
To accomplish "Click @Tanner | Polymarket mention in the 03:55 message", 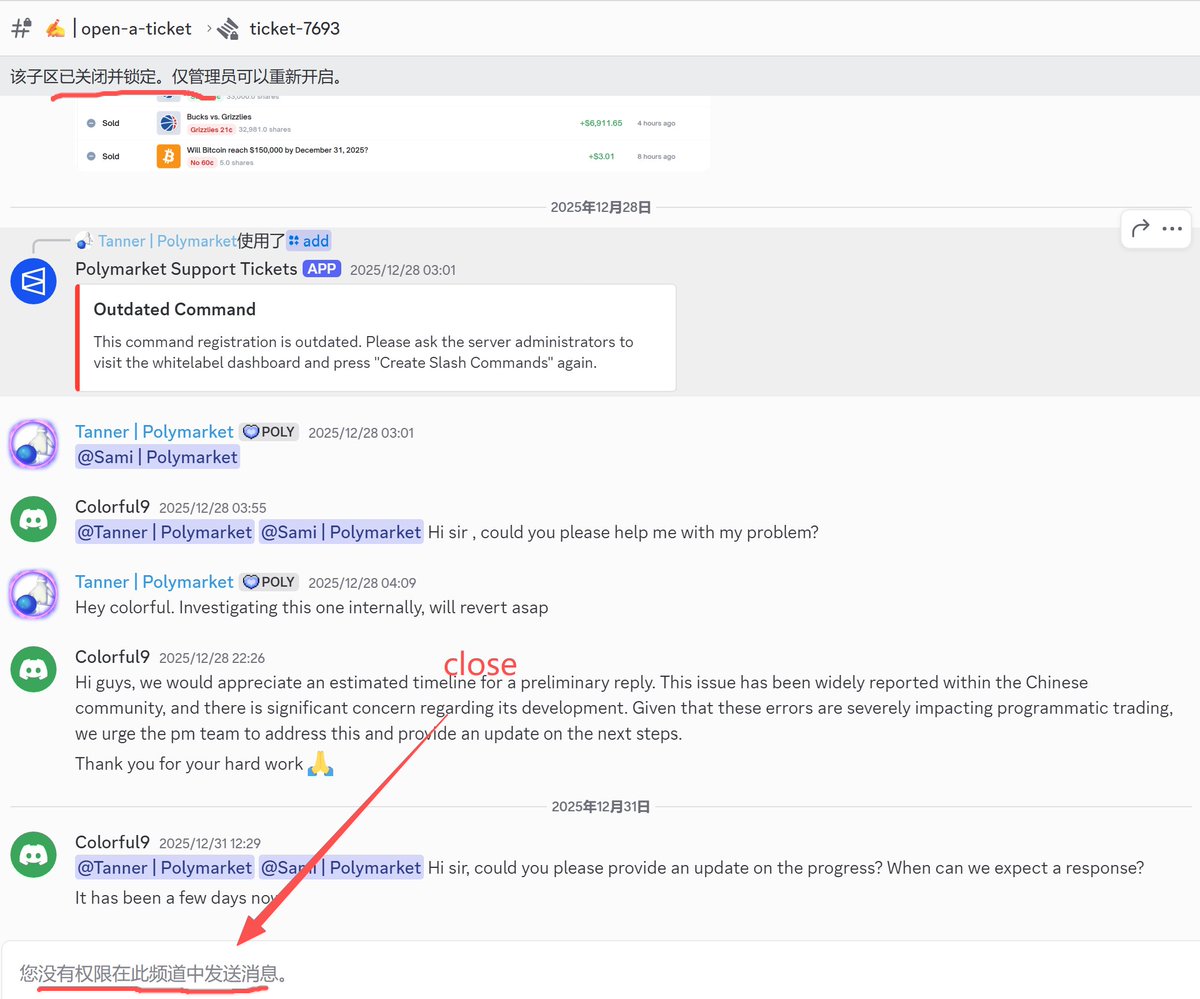I will (165, 532).
